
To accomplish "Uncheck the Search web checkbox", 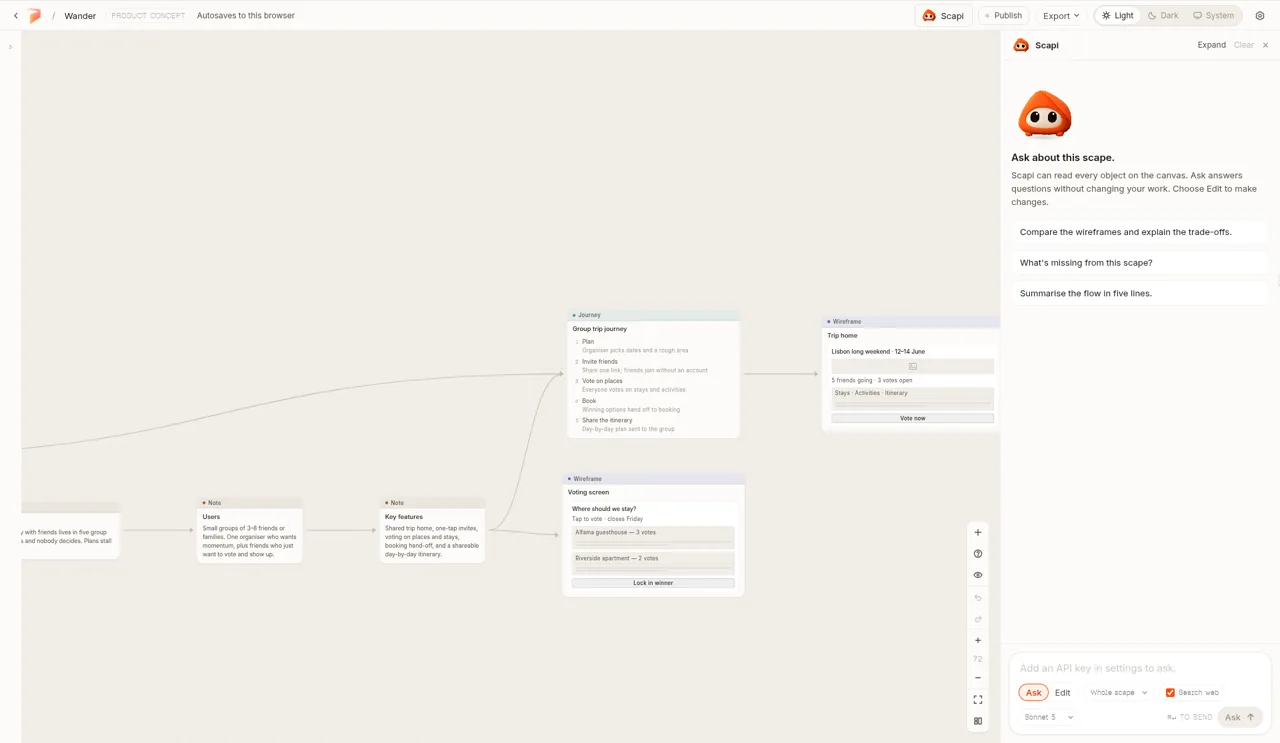I will 1170,693.
